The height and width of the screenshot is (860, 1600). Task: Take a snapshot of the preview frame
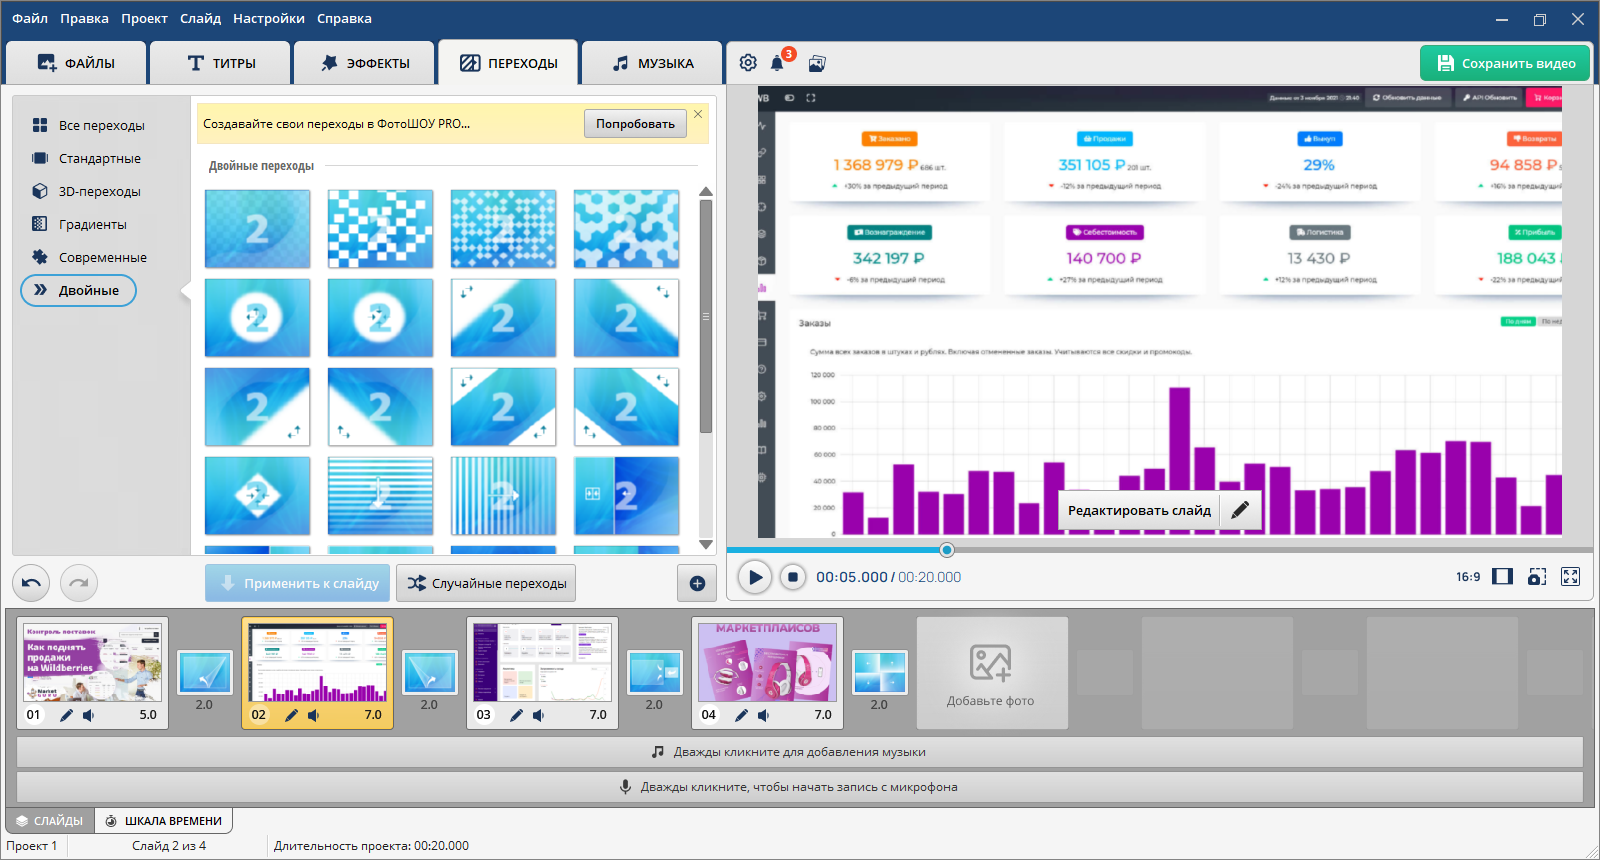click(x=1537, y=577)
